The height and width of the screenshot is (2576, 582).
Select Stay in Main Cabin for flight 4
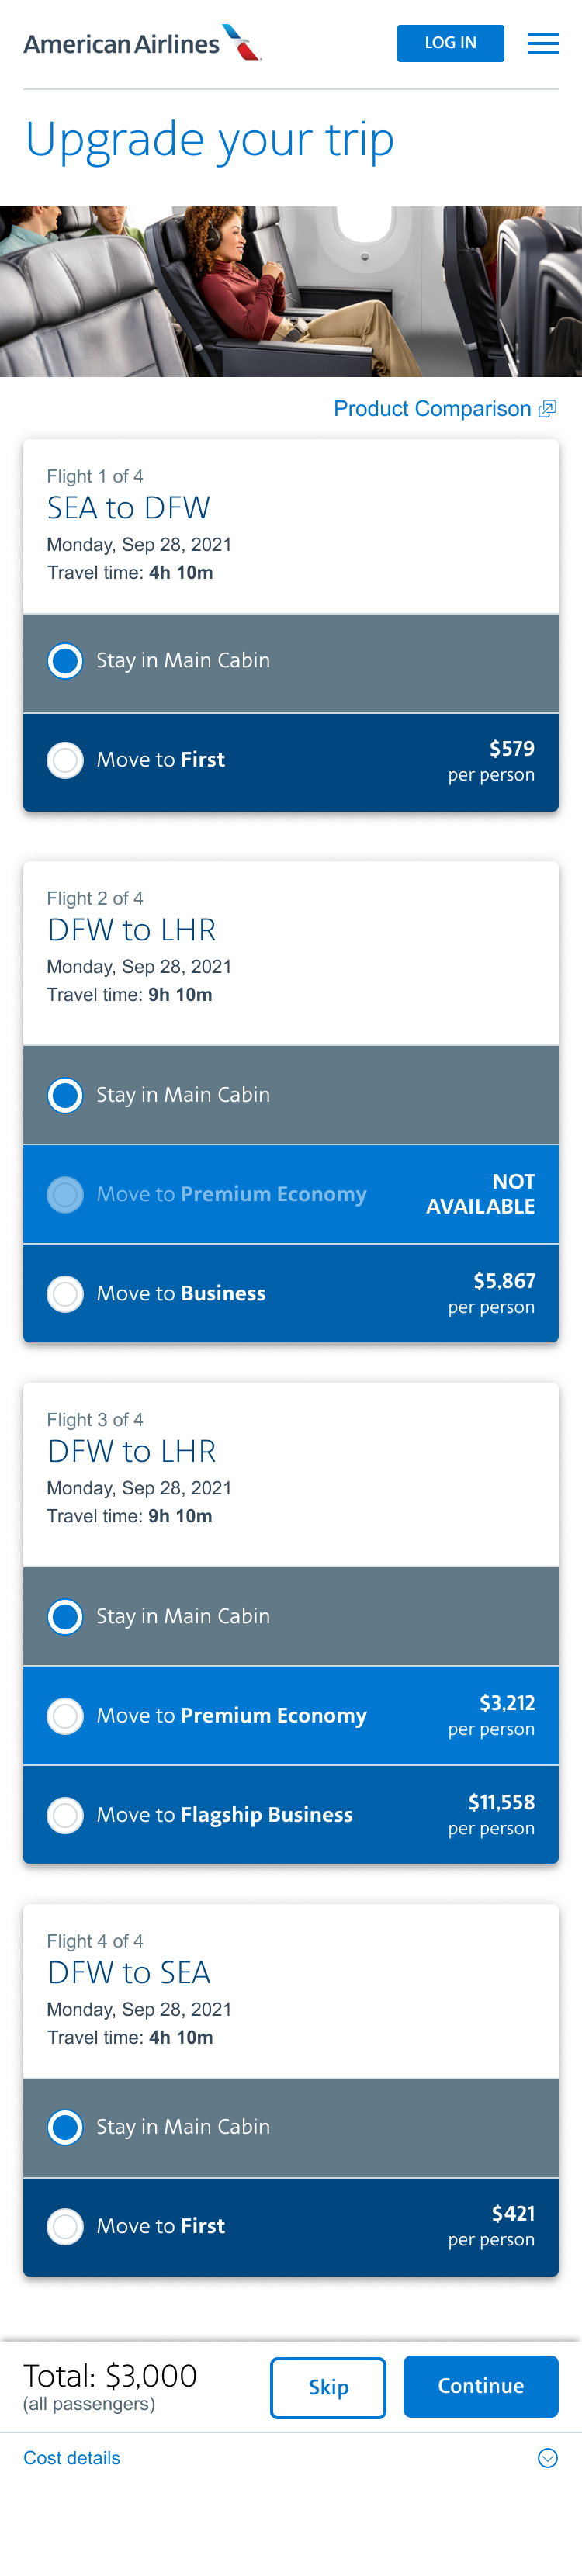tap(66, 2127)
